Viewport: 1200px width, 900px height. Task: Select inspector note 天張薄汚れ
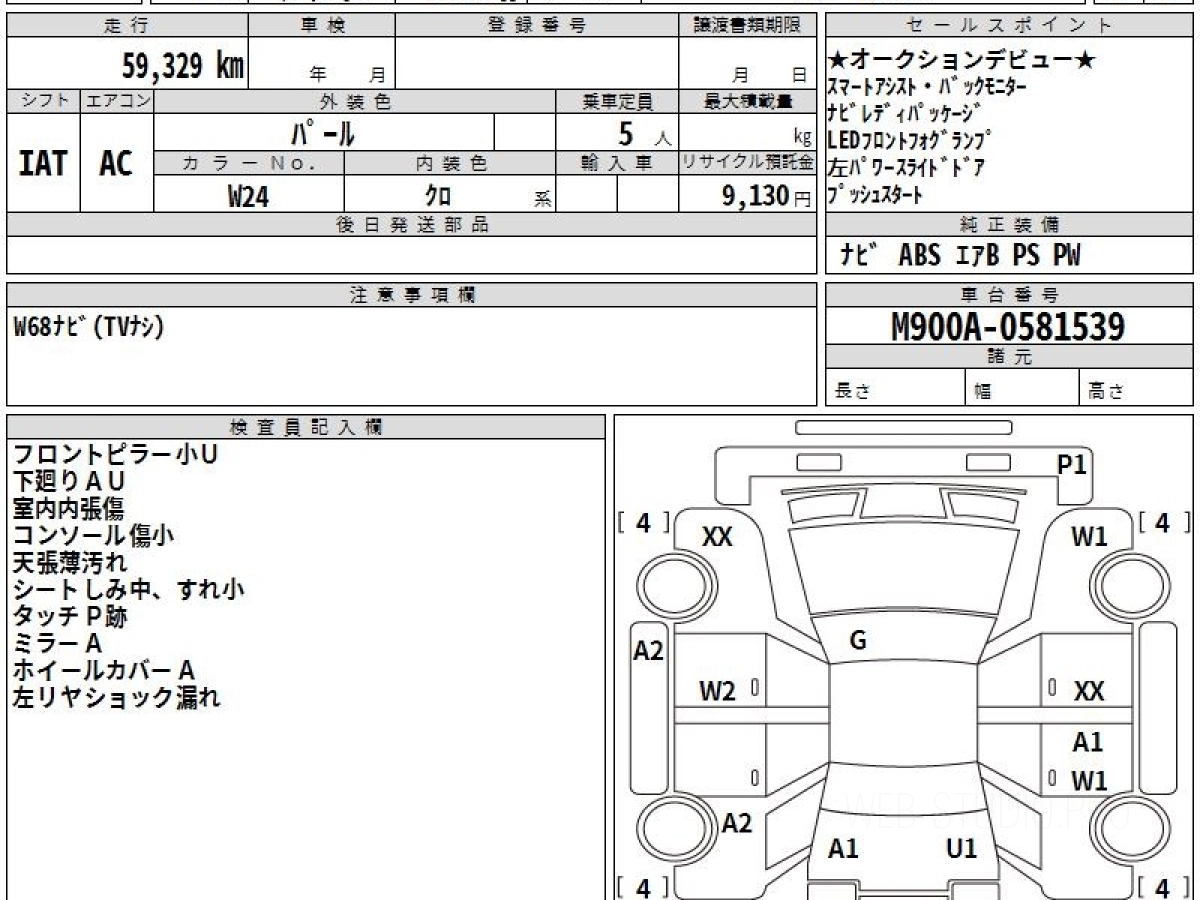coord(69,563)
